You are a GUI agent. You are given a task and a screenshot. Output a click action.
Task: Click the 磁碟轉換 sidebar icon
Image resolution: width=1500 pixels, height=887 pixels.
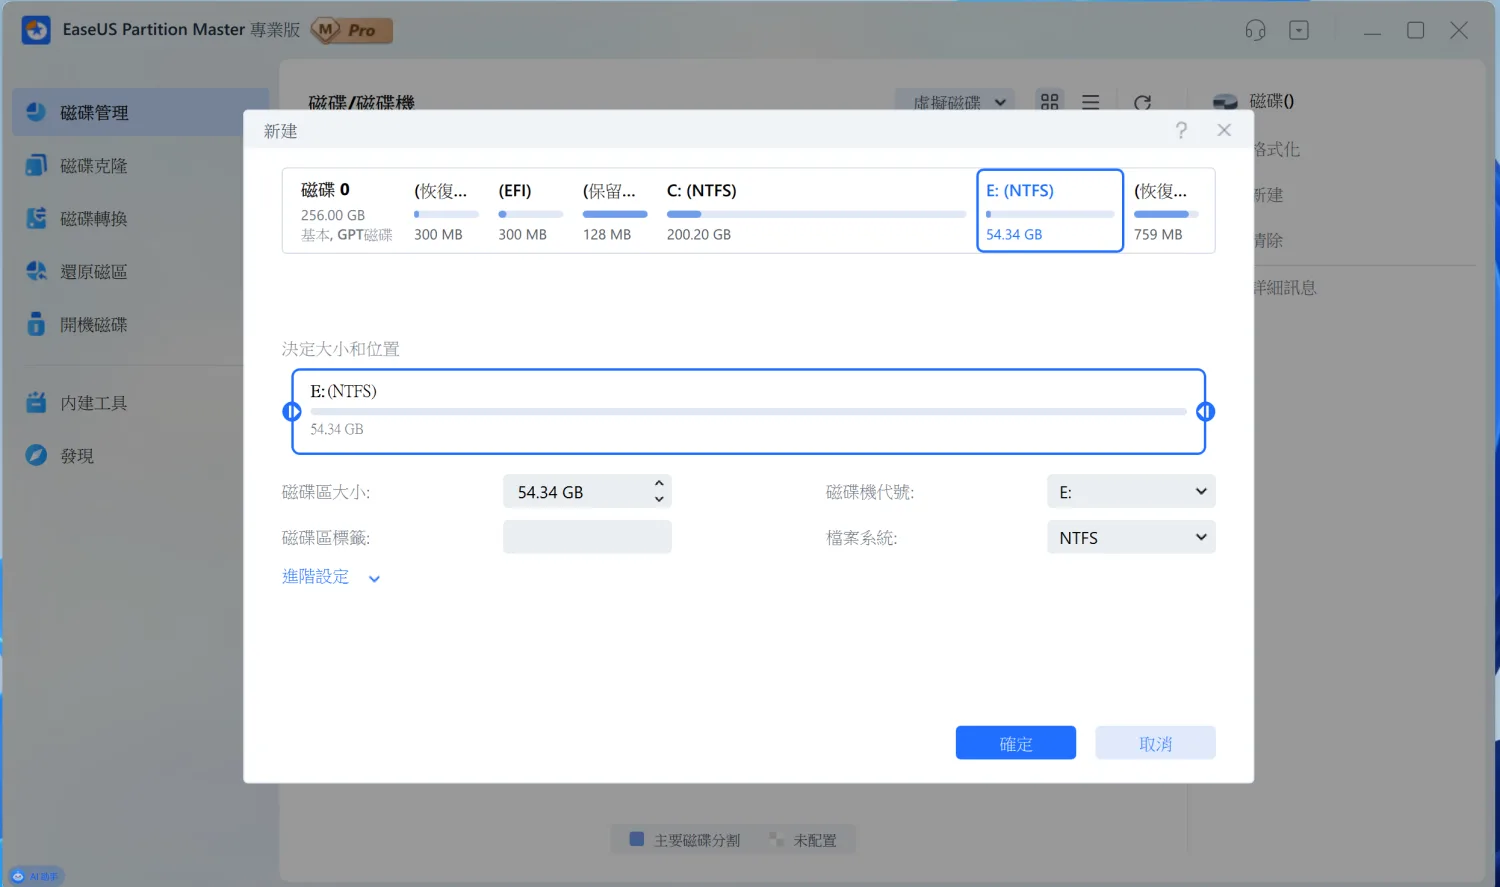coord(37,219)
